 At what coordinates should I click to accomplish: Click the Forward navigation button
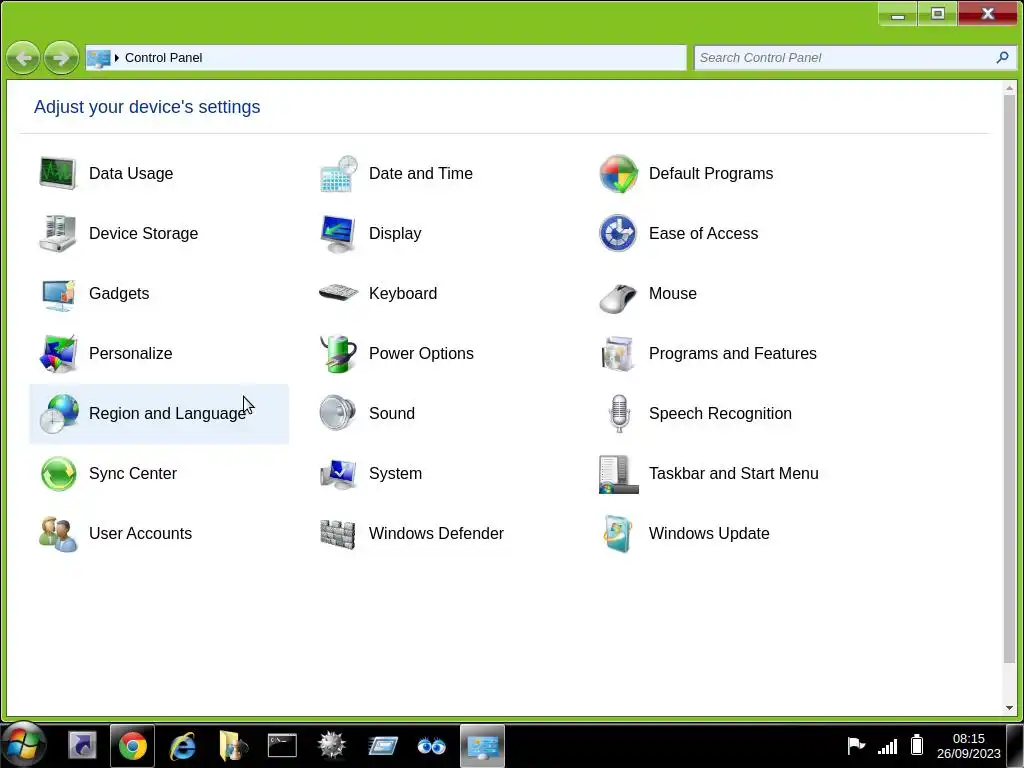(x=61, y=58)
